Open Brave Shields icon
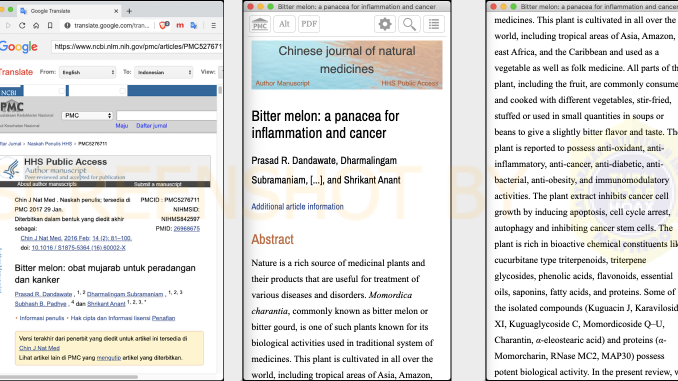Viewport: 678px width, 381px height. tap(164, 26)
